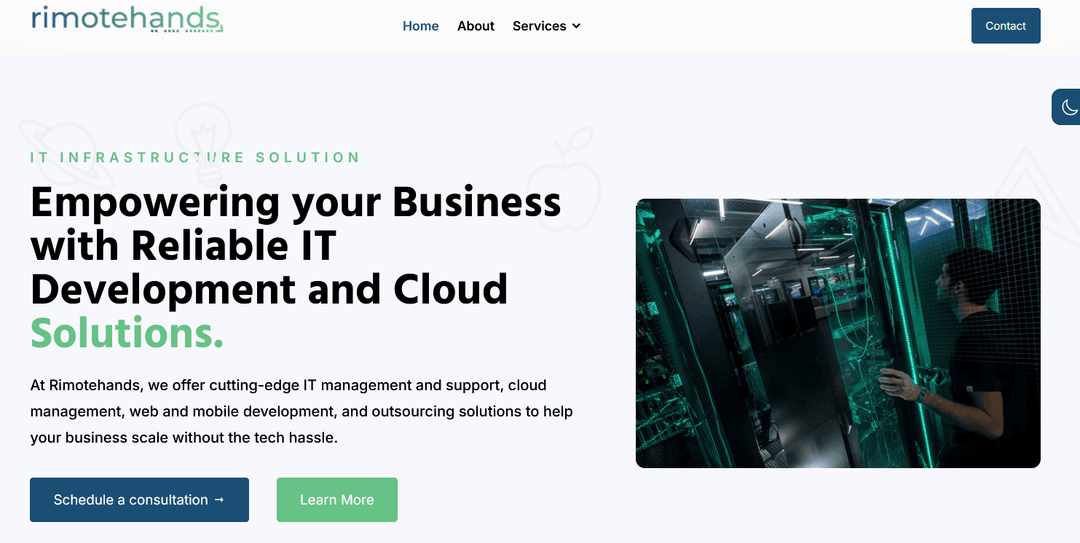Image resolution: width=1080 pixels, height=543 pixels.
Task: Click arrow icon in Schedule a consultation
Action: [x=218, y=500]
